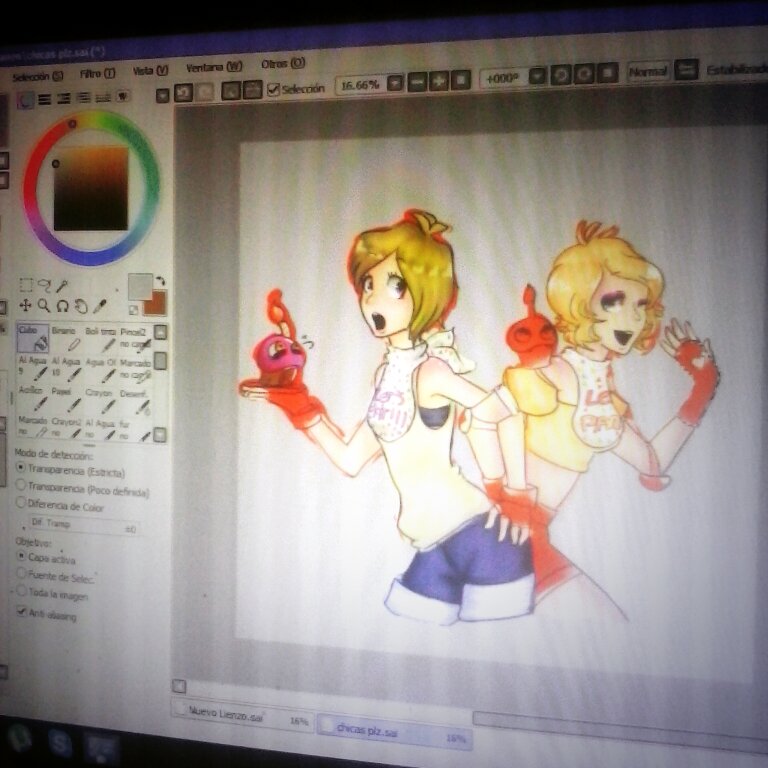
Task: Click the transparent color toggle icon
Action: click(x=133, y=310)
